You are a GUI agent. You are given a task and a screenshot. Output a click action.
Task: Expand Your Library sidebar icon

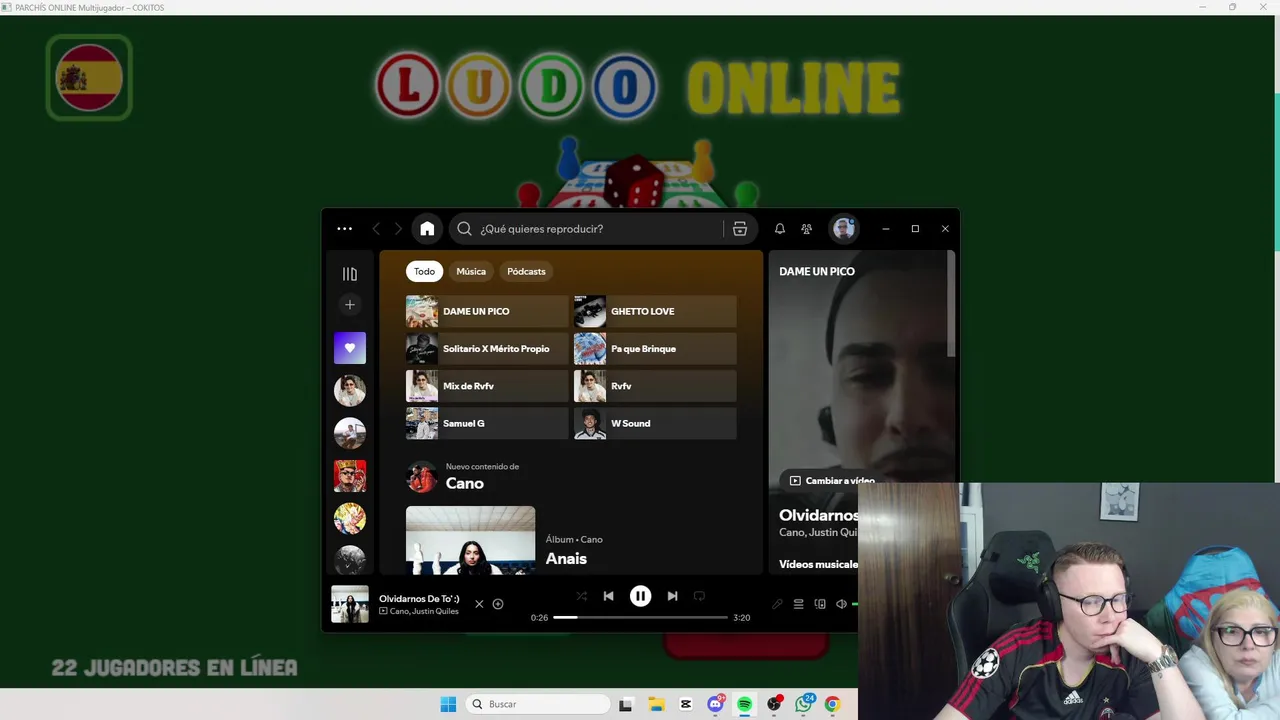(x=350, y=274)
